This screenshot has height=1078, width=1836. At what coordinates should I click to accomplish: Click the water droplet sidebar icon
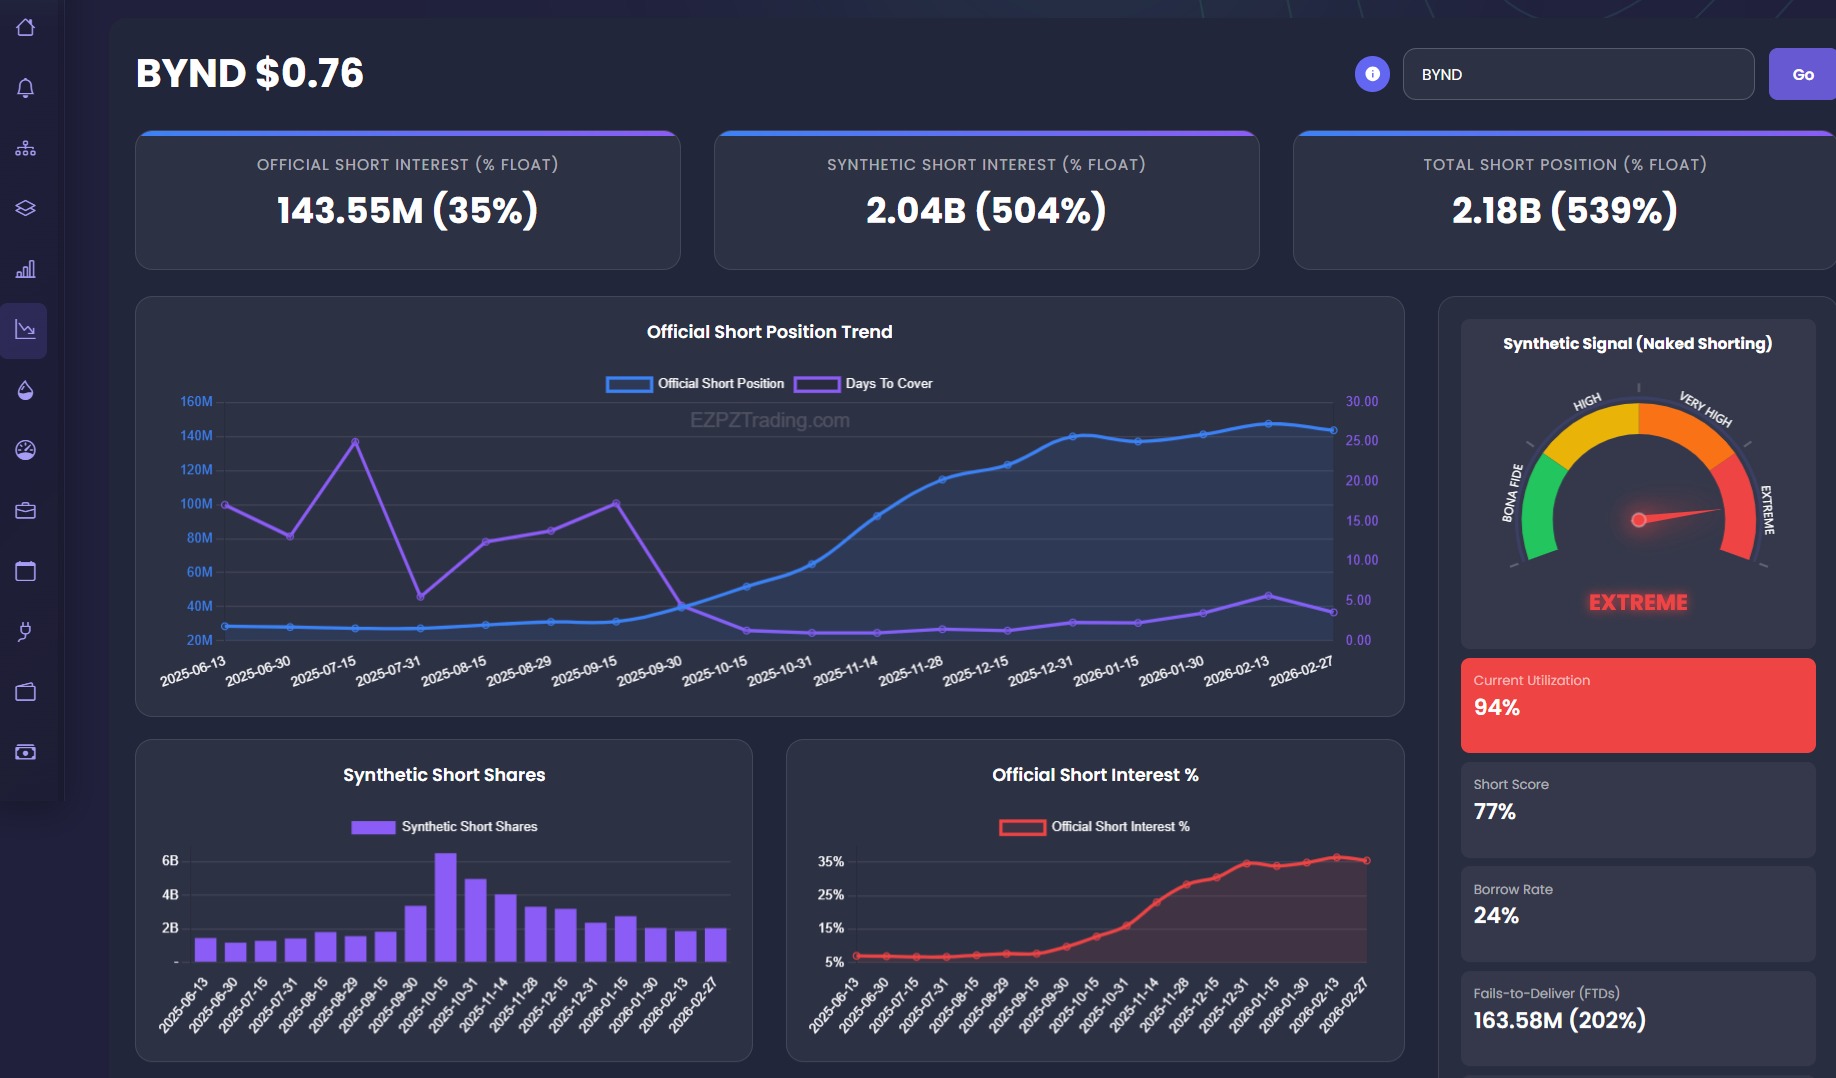(x=26, y=390)
